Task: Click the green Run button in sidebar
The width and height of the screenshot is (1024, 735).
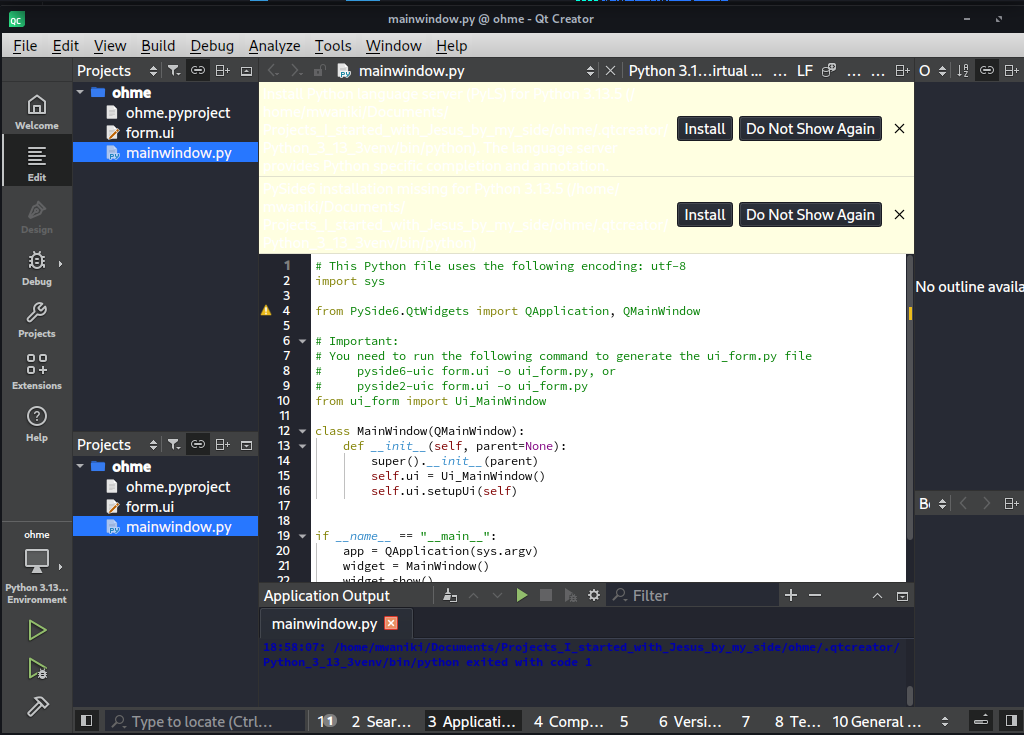Action: (37, 630)
